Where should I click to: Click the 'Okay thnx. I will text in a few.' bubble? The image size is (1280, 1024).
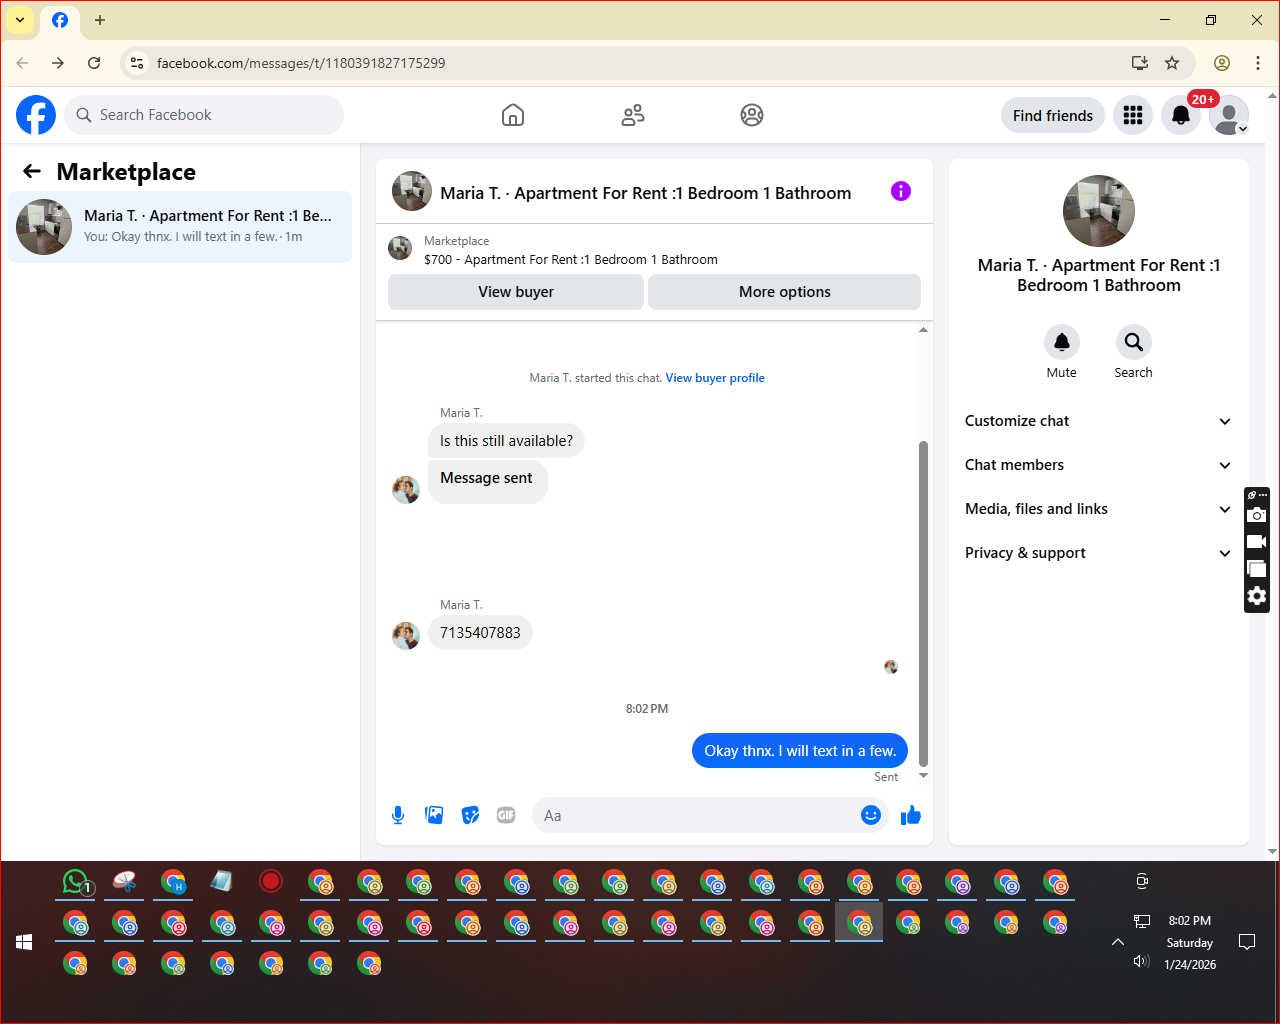tap(800, 751)
